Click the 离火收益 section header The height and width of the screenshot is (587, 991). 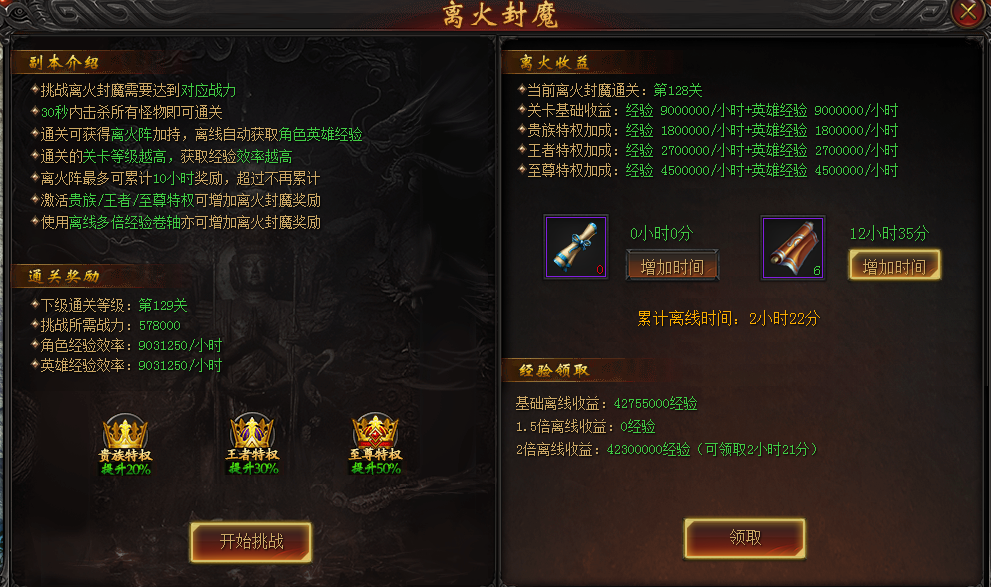coord(554,62)
